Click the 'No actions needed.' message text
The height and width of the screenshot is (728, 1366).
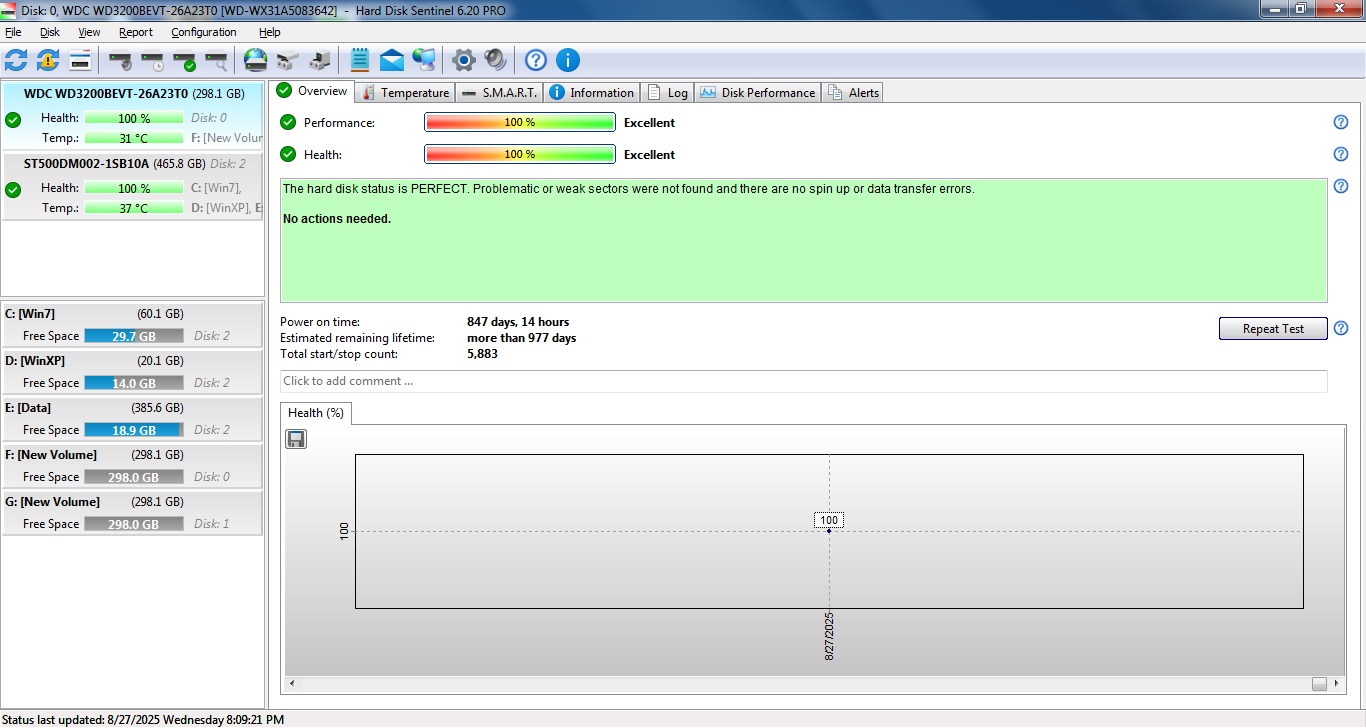click(337, 219)
